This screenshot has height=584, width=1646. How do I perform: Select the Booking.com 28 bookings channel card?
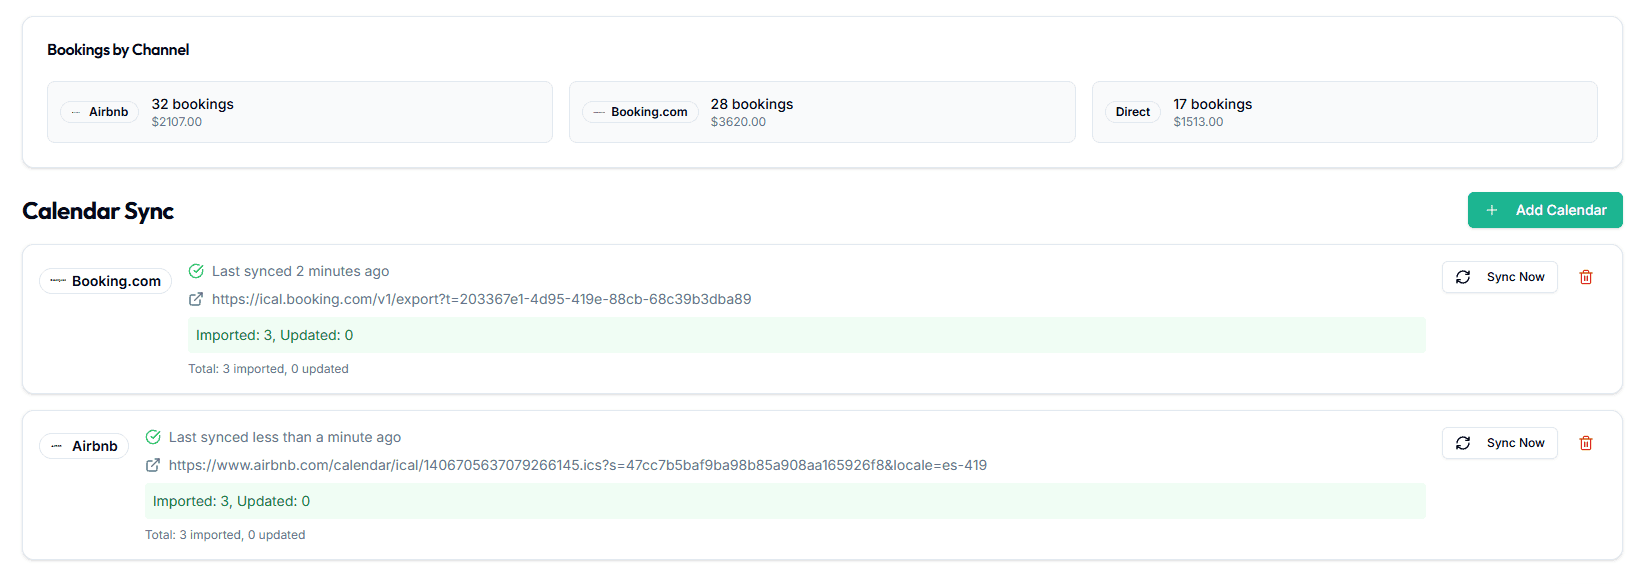point(821,112)
